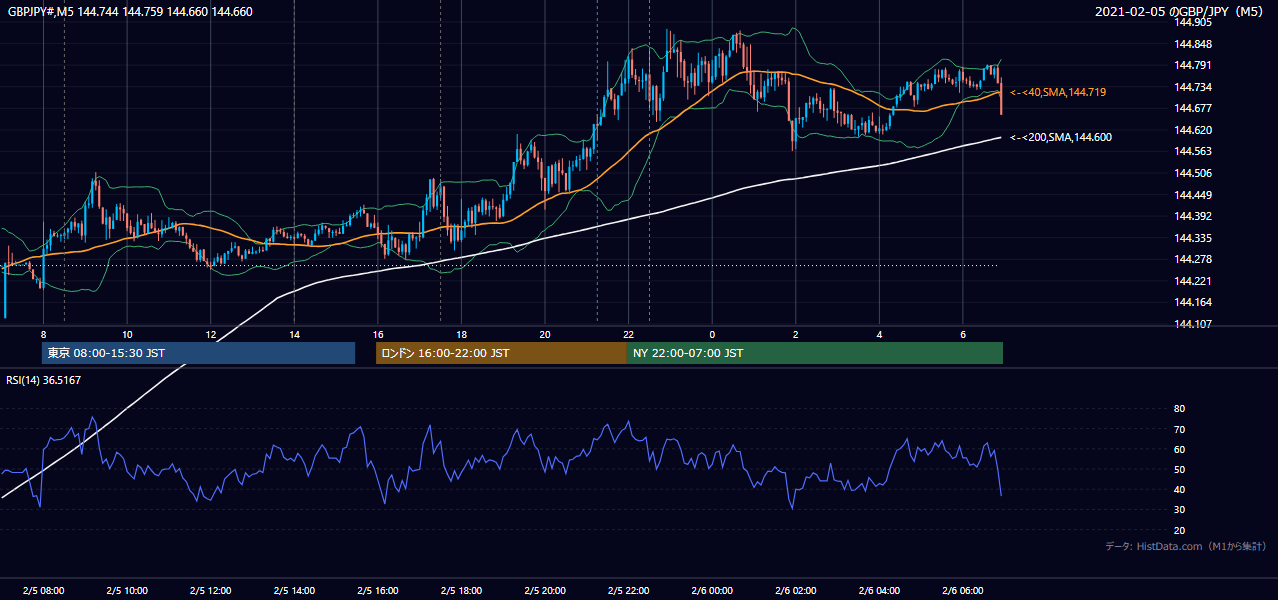Click the HistData.com data source credit

[1185, 546]
